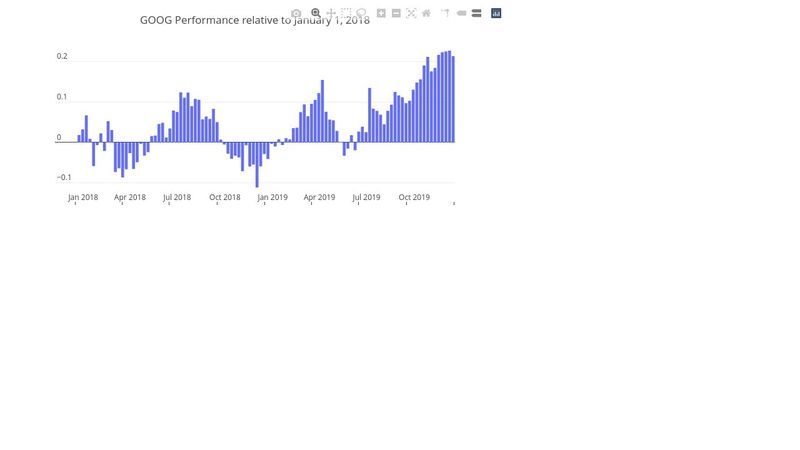
Task: Select the Zoom magnifier tool
Action: (x=316, y=13)
